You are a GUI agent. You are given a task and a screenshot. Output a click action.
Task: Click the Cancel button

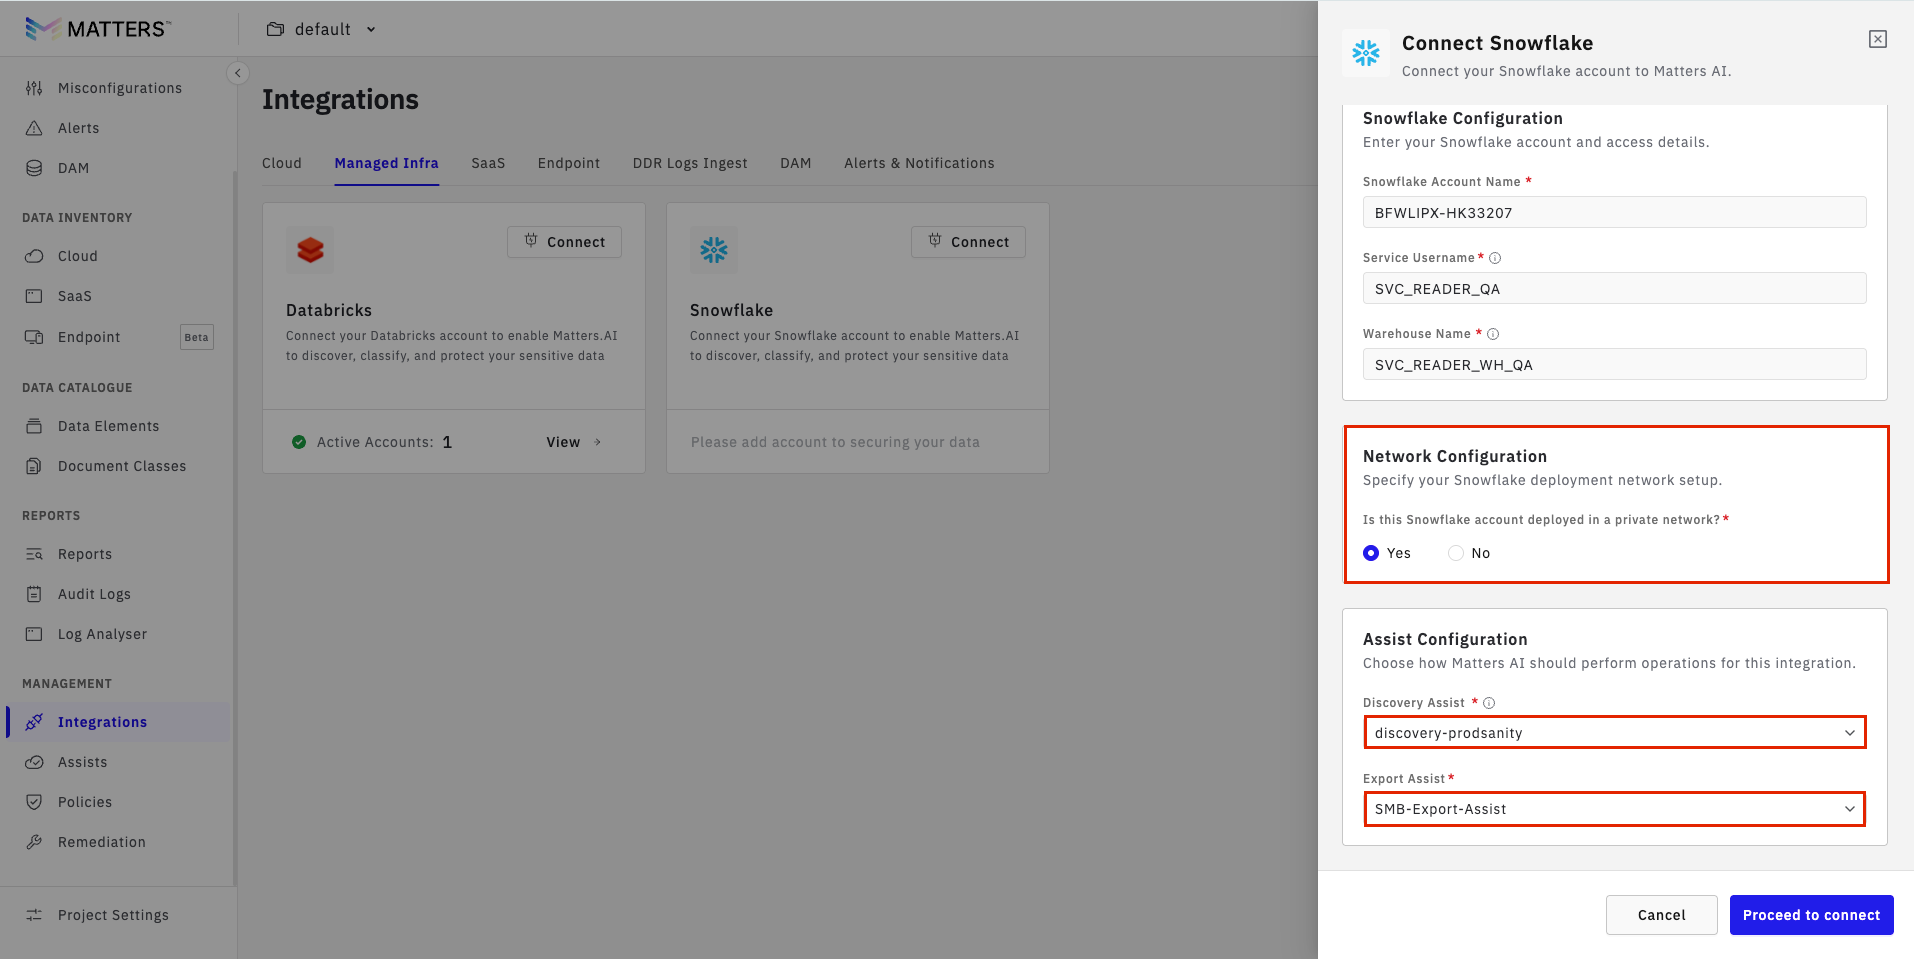pyautogui.click(x=1662, y=915)
